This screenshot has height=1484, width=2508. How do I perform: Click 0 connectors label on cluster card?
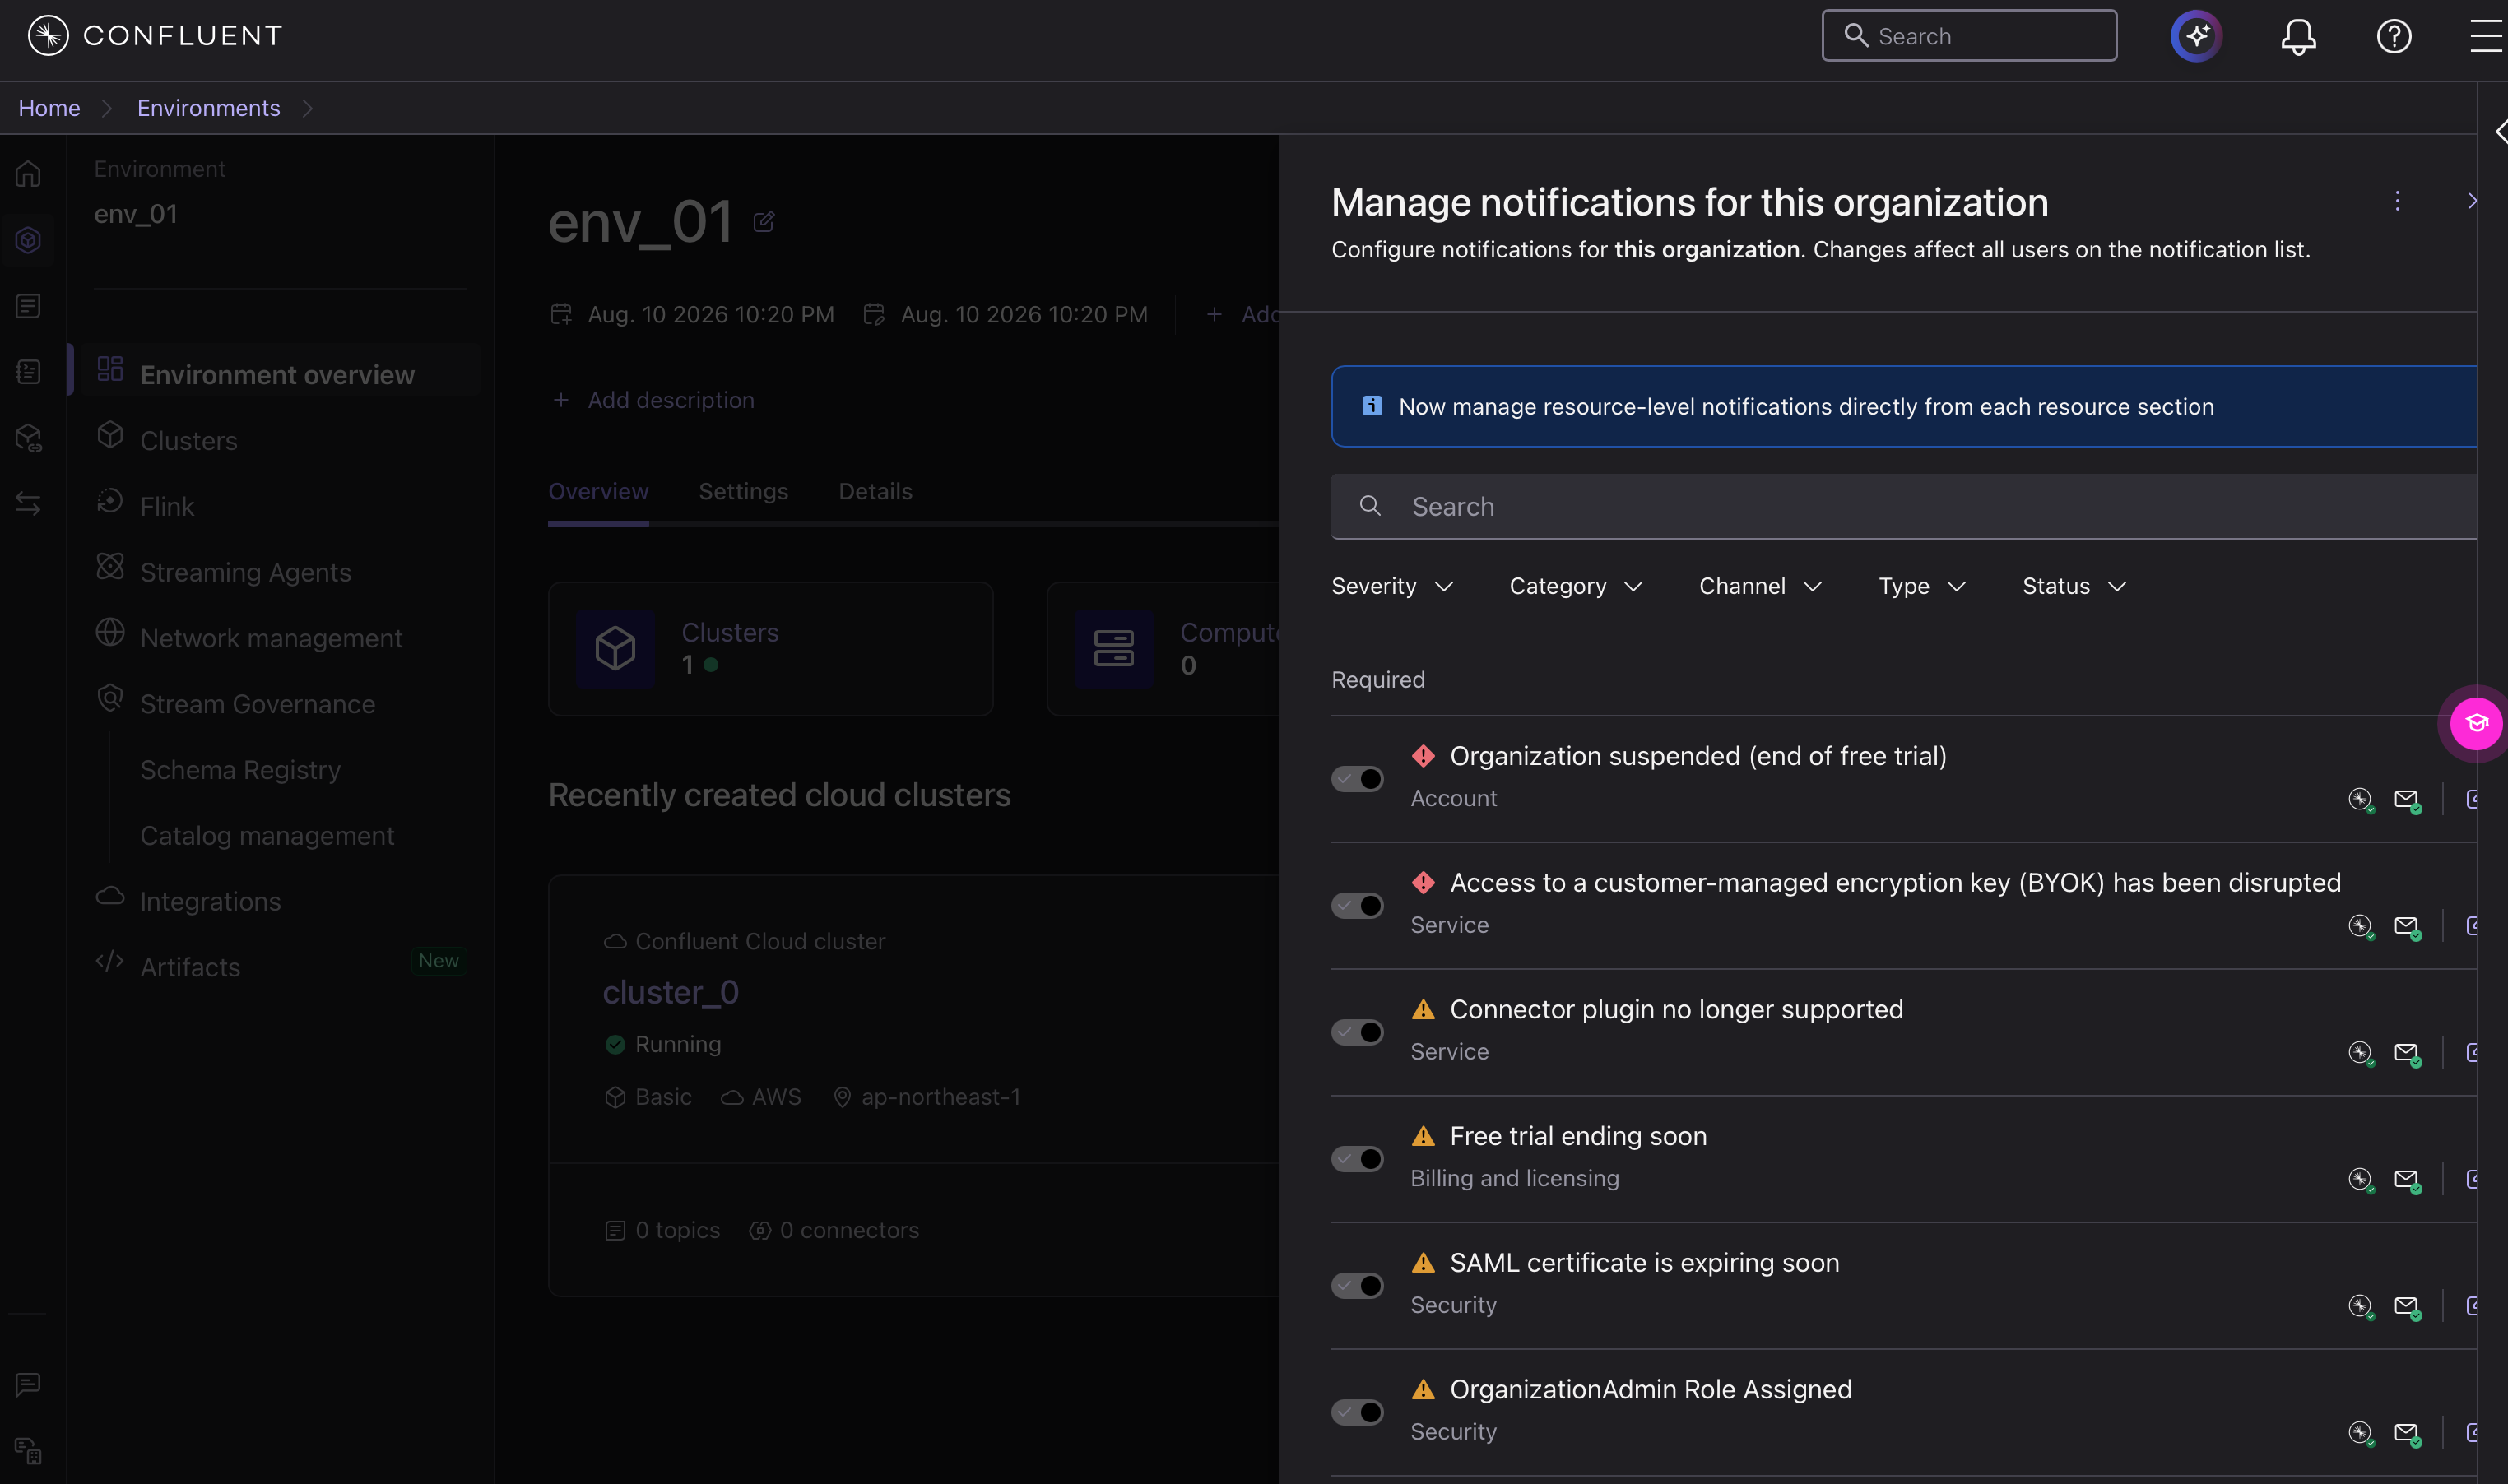[849, 1230]
